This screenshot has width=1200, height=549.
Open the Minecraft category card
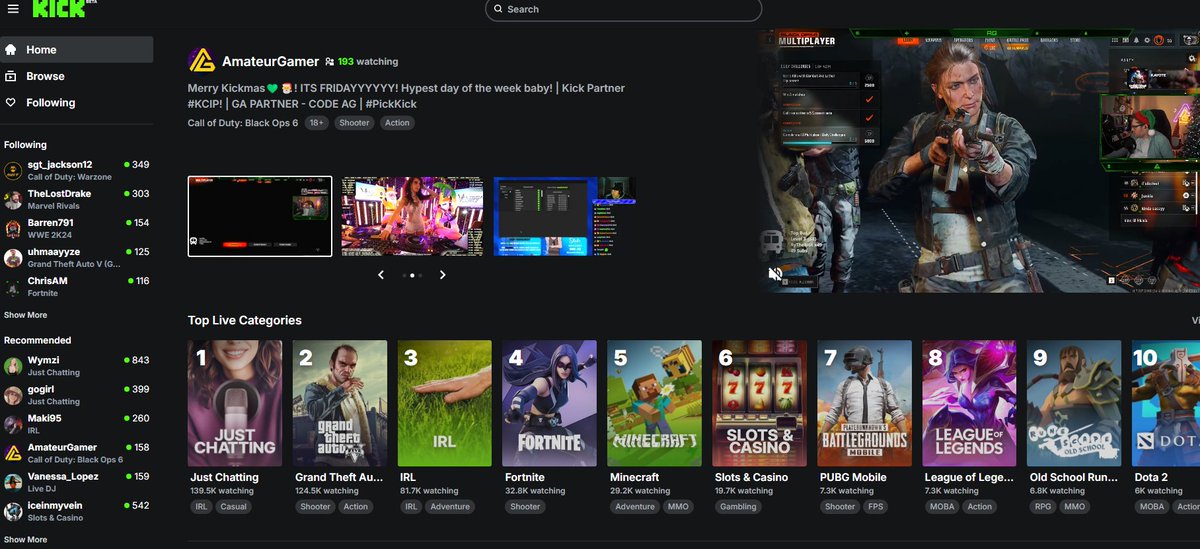pos(655,403)
